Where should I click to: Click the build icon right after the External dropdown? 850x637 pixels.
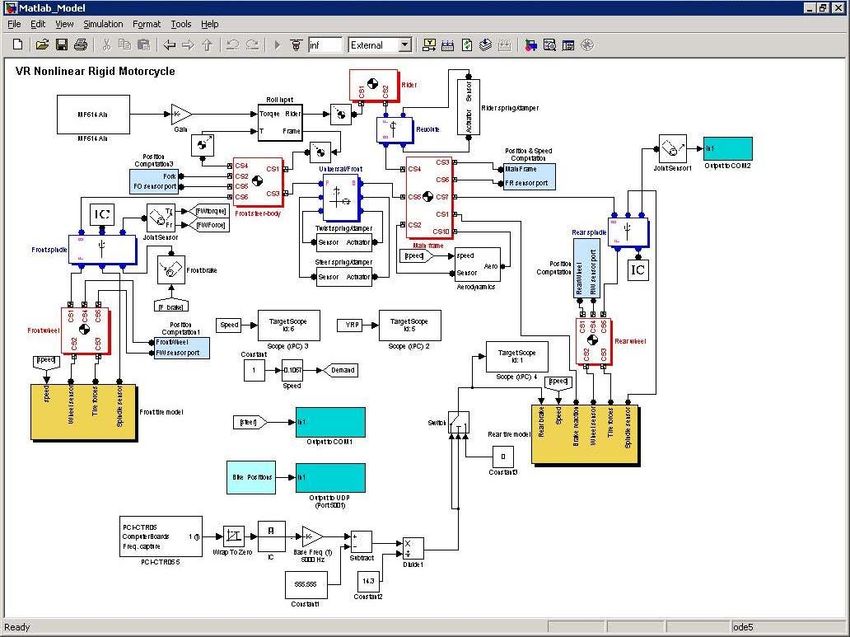(x=429, y=45)
